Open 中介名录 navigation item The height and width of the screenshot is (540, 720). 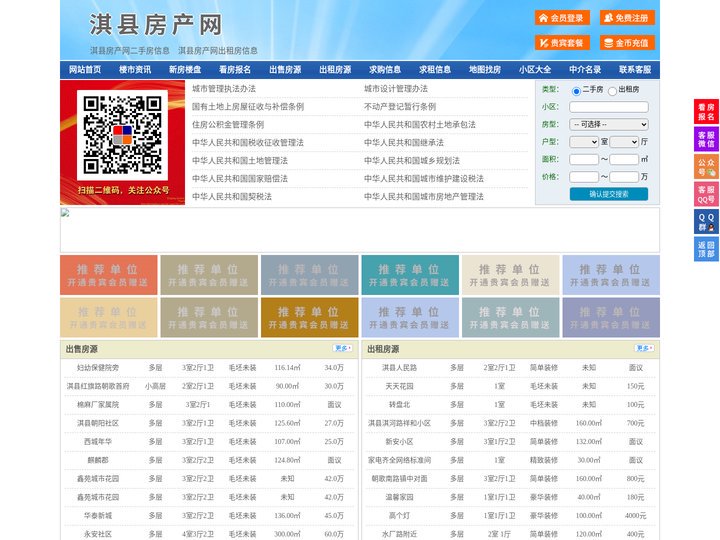585,70
